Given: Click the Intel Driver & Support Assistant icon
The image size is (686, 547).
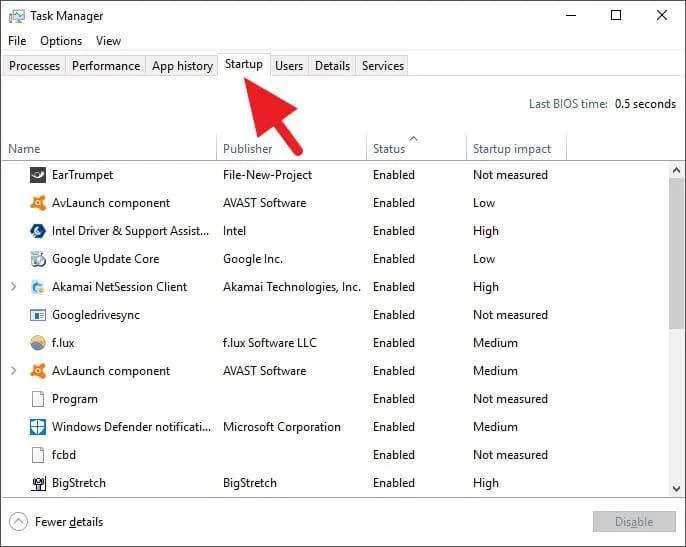Looking at the screenshot, I should (x=38, y=231).
